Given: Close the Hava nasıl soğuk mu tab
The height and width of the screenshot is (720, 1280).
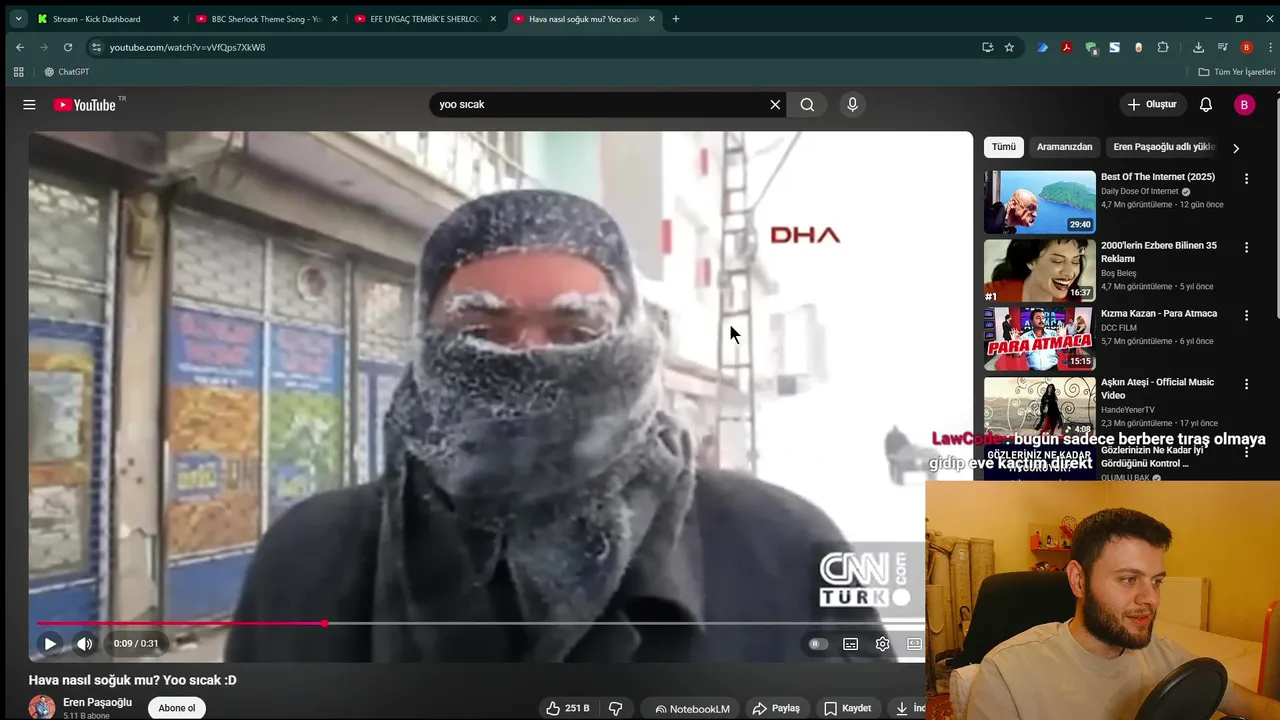Looking at the screenshot, I should 652,19.
